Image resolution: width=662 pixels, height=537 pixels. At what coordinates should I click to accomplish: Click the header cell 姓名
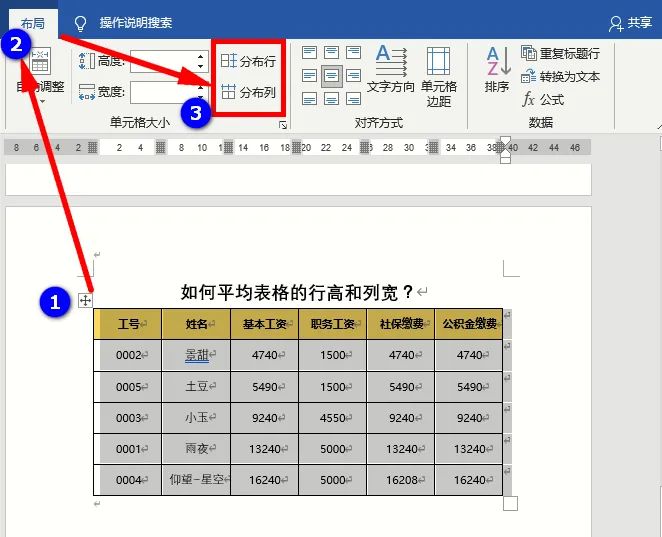coord(196,324)
